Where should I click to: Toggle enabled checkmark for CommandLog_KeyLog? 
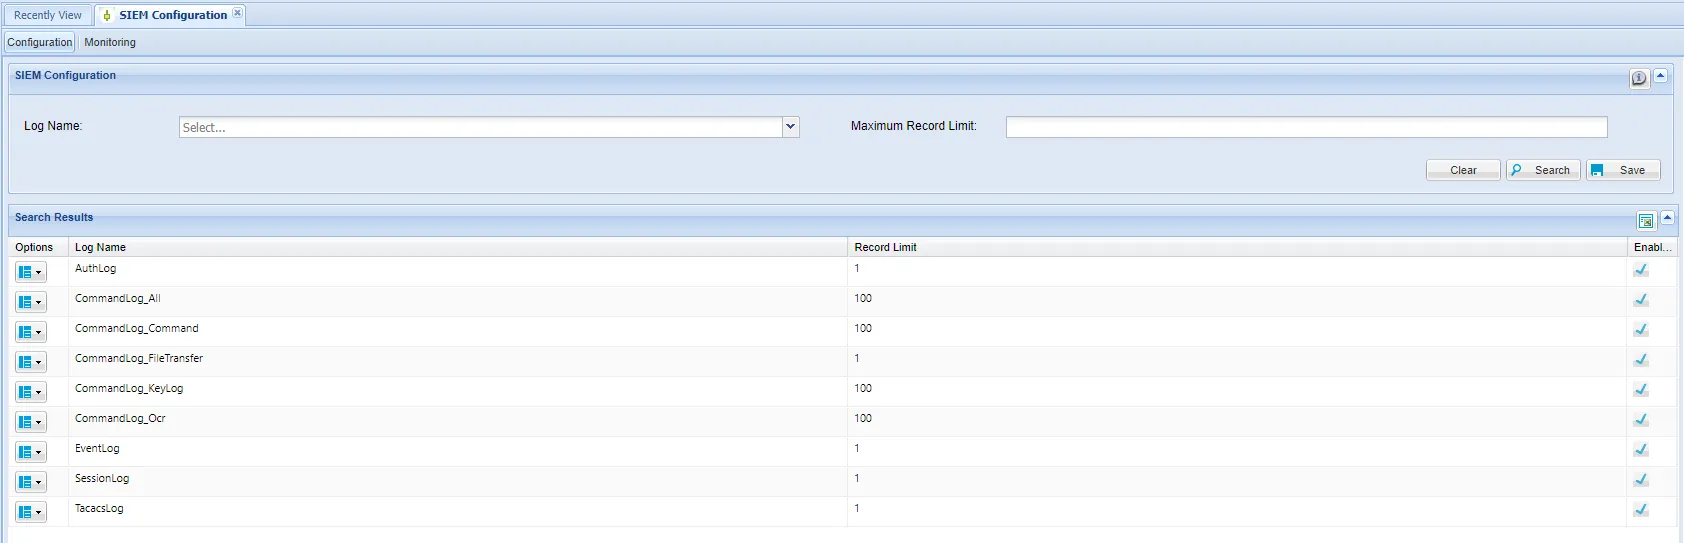1641,389
